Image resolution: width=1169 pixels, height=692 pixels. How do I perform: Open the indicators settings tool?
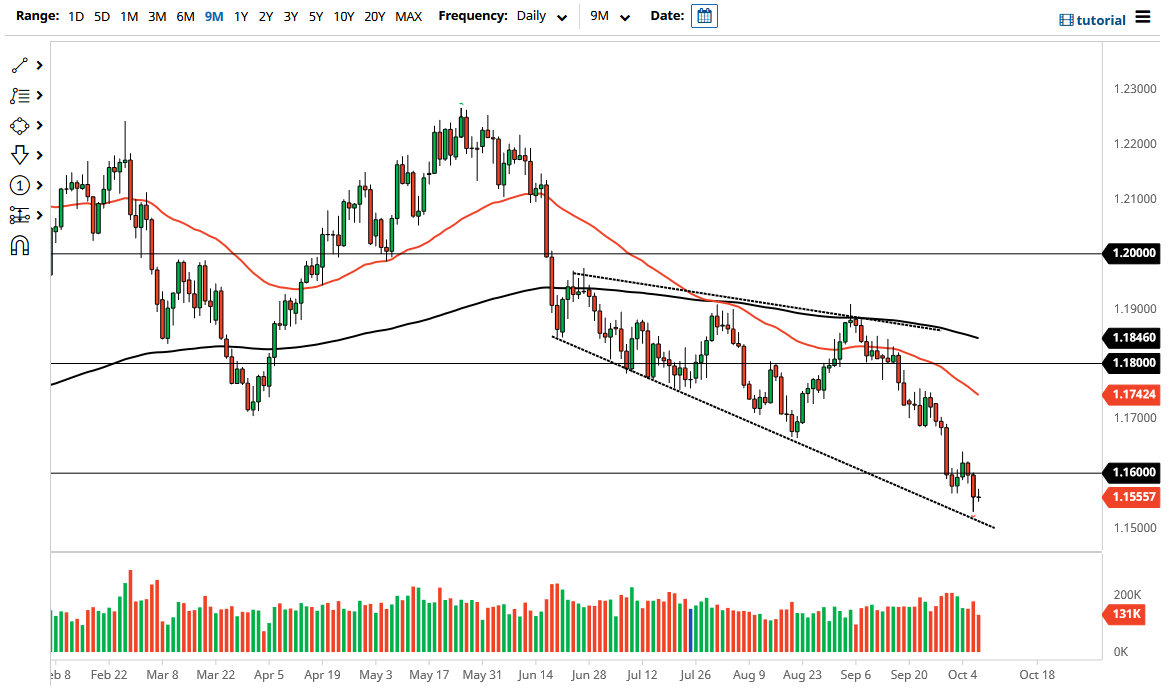pyautogui.click(x=18, y=215)
